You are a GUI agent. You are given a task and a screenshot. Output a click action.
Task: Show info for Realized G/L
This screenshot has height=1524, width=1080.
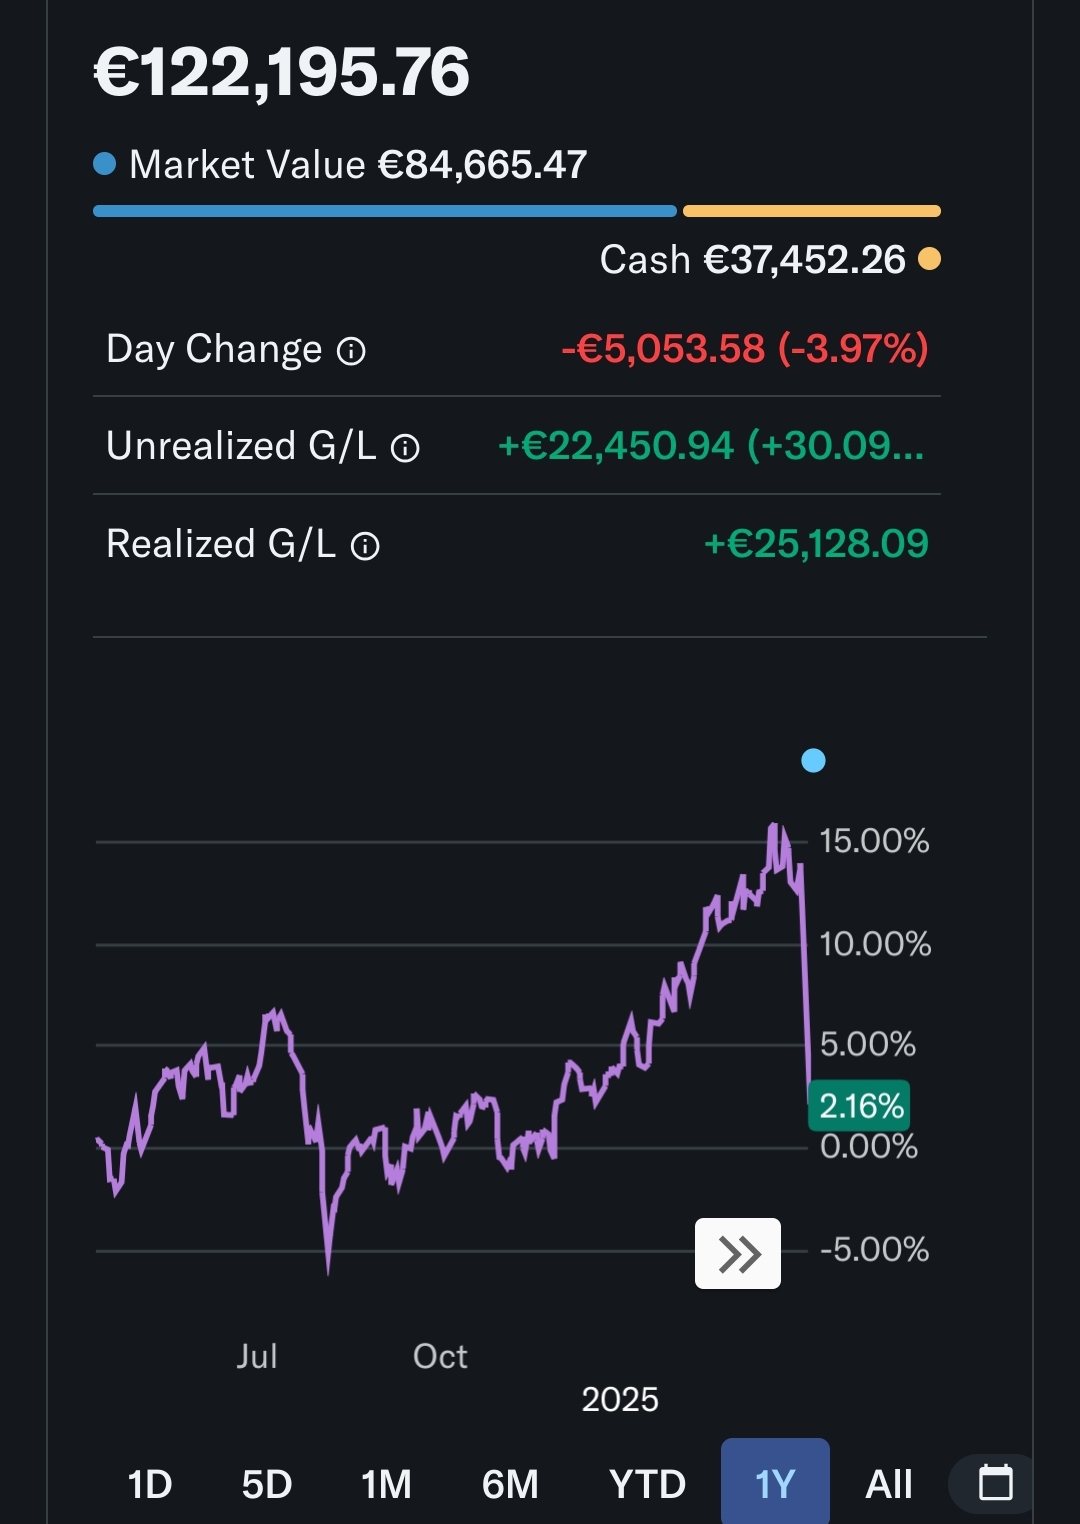(x=365, y=546)
